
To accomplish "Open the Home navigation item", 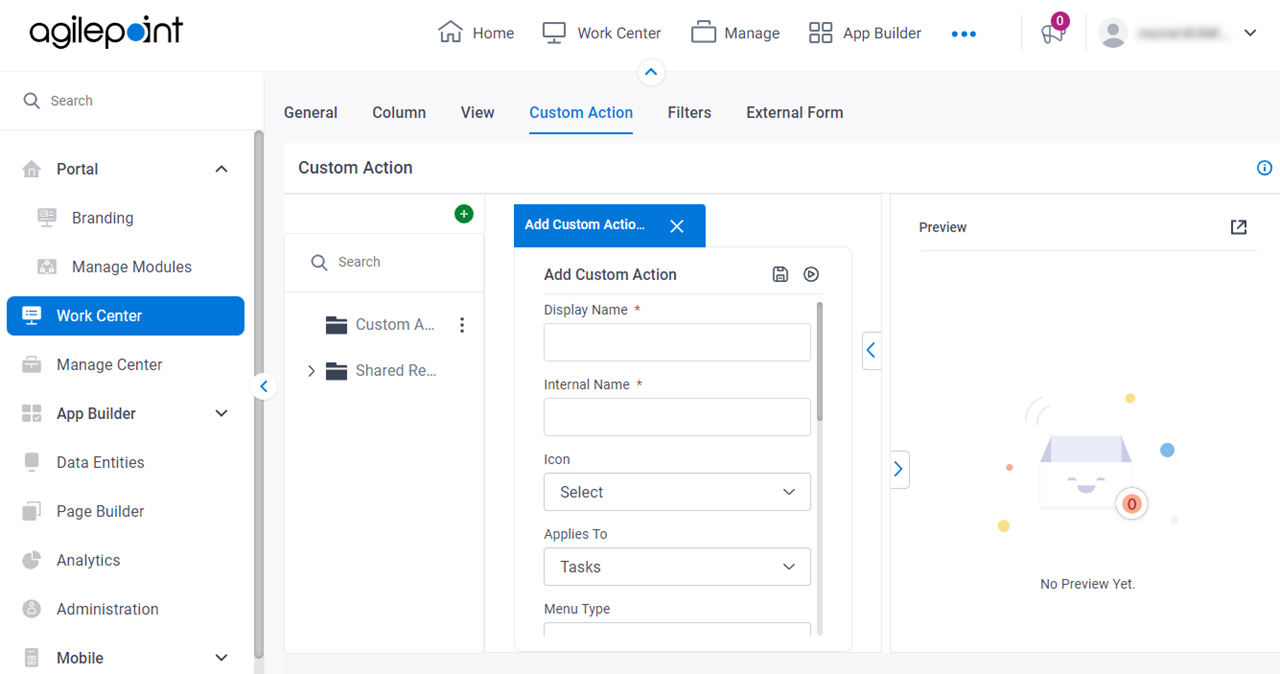I will click(476, 33).
